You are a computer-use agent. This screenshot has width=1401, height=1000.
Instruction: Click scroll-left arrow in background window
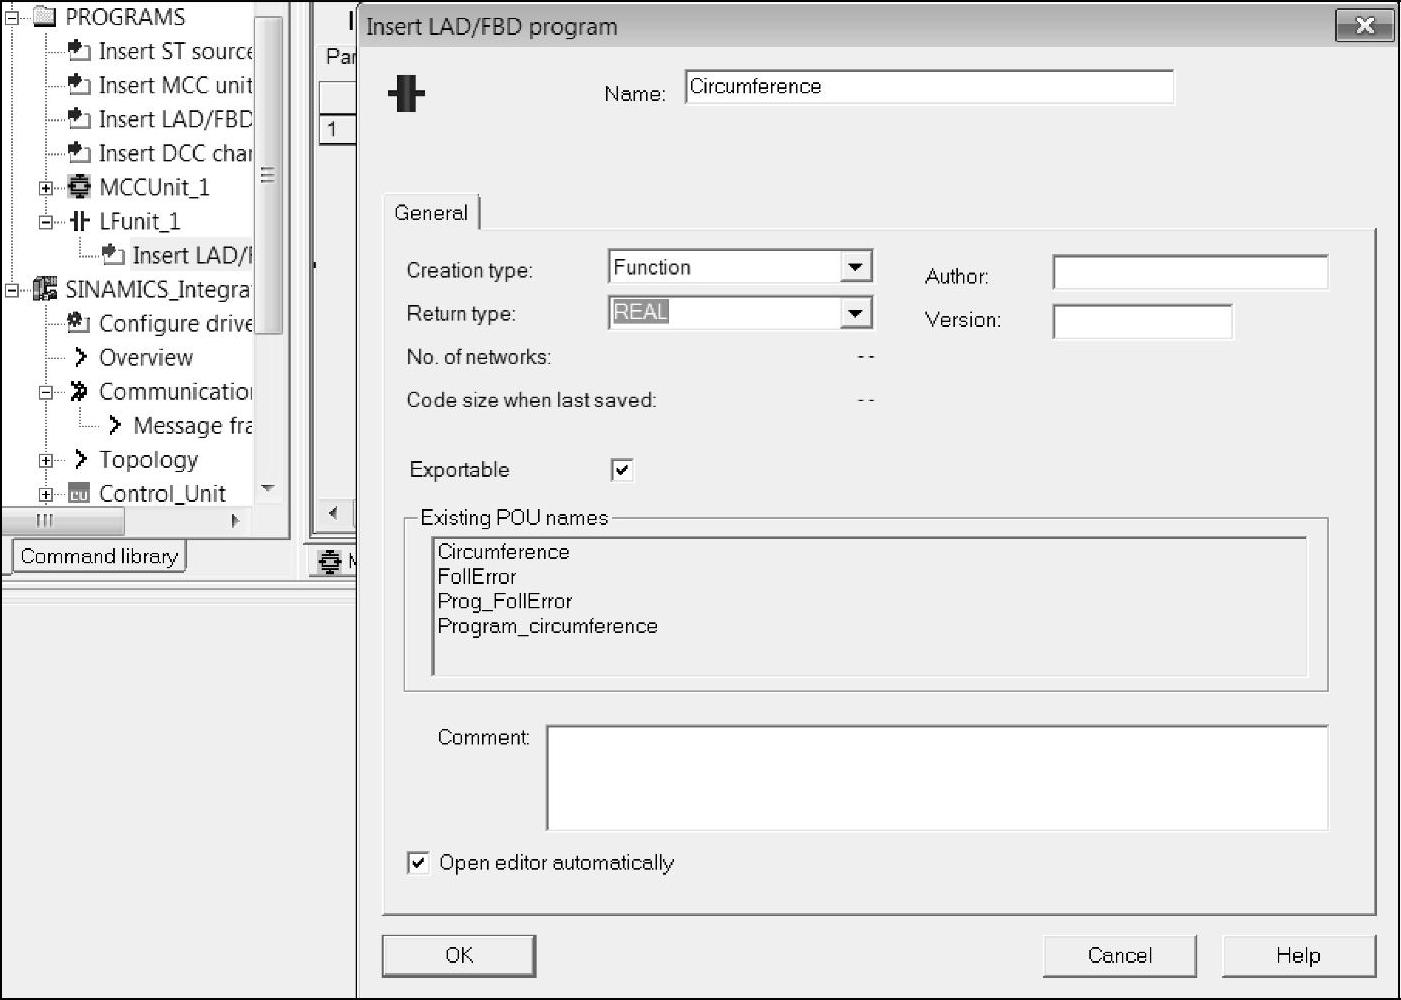[333, 513]
